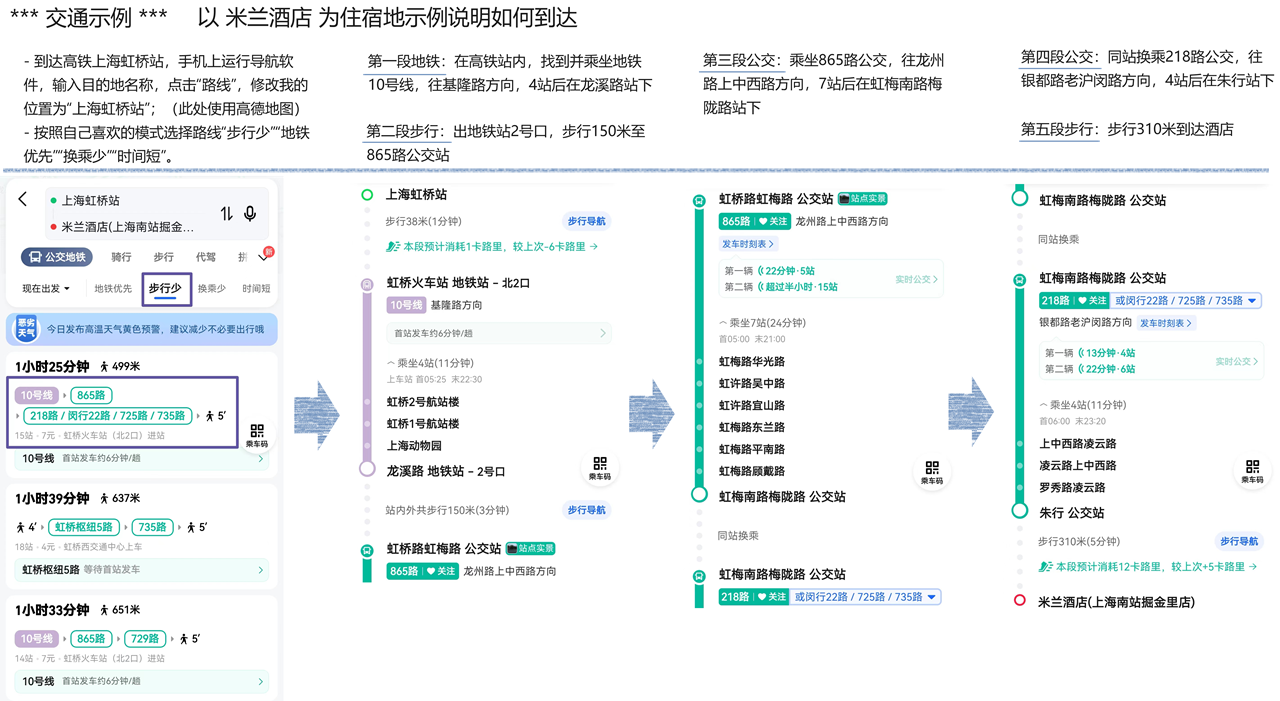Screen dimensions: 1280x701
Task: Open 发车时刻表 beside 银都路老沪闵路方向
Action: tap(1166, 323)
